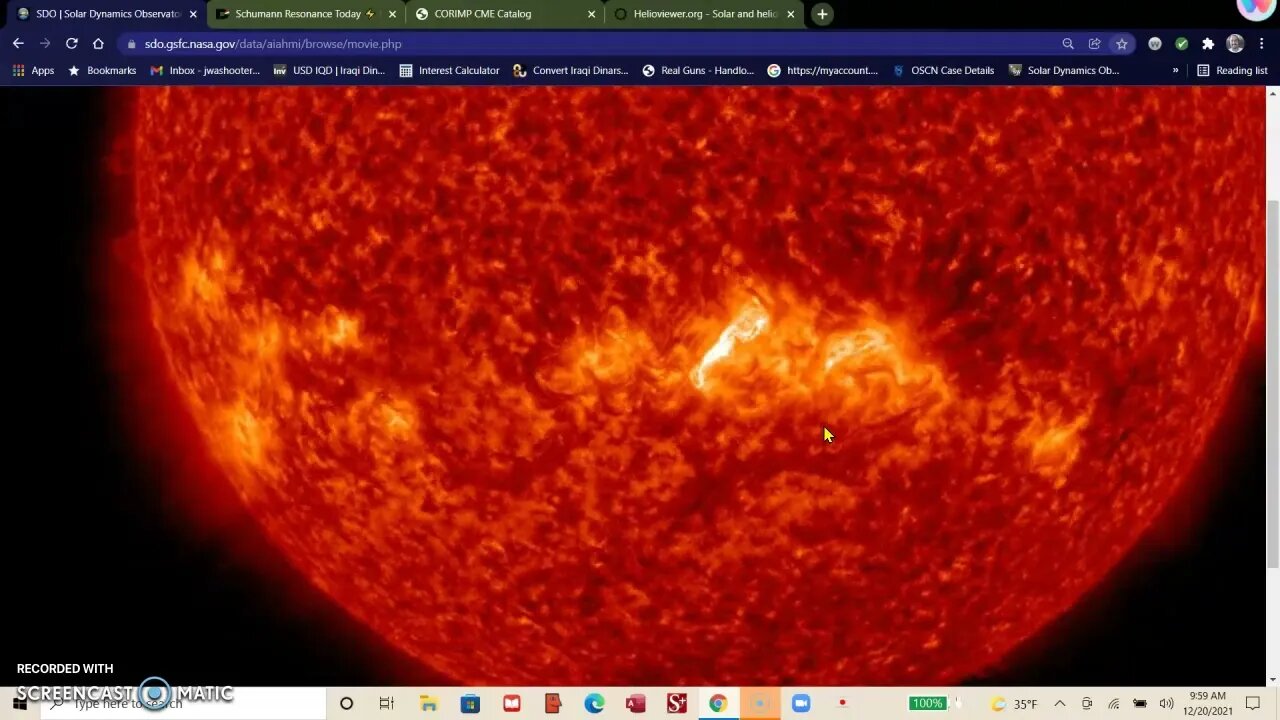Viewport: 1280px width, 720px height.
Task: Open Cortana from the taskbar circle
Action: (346, 703)
